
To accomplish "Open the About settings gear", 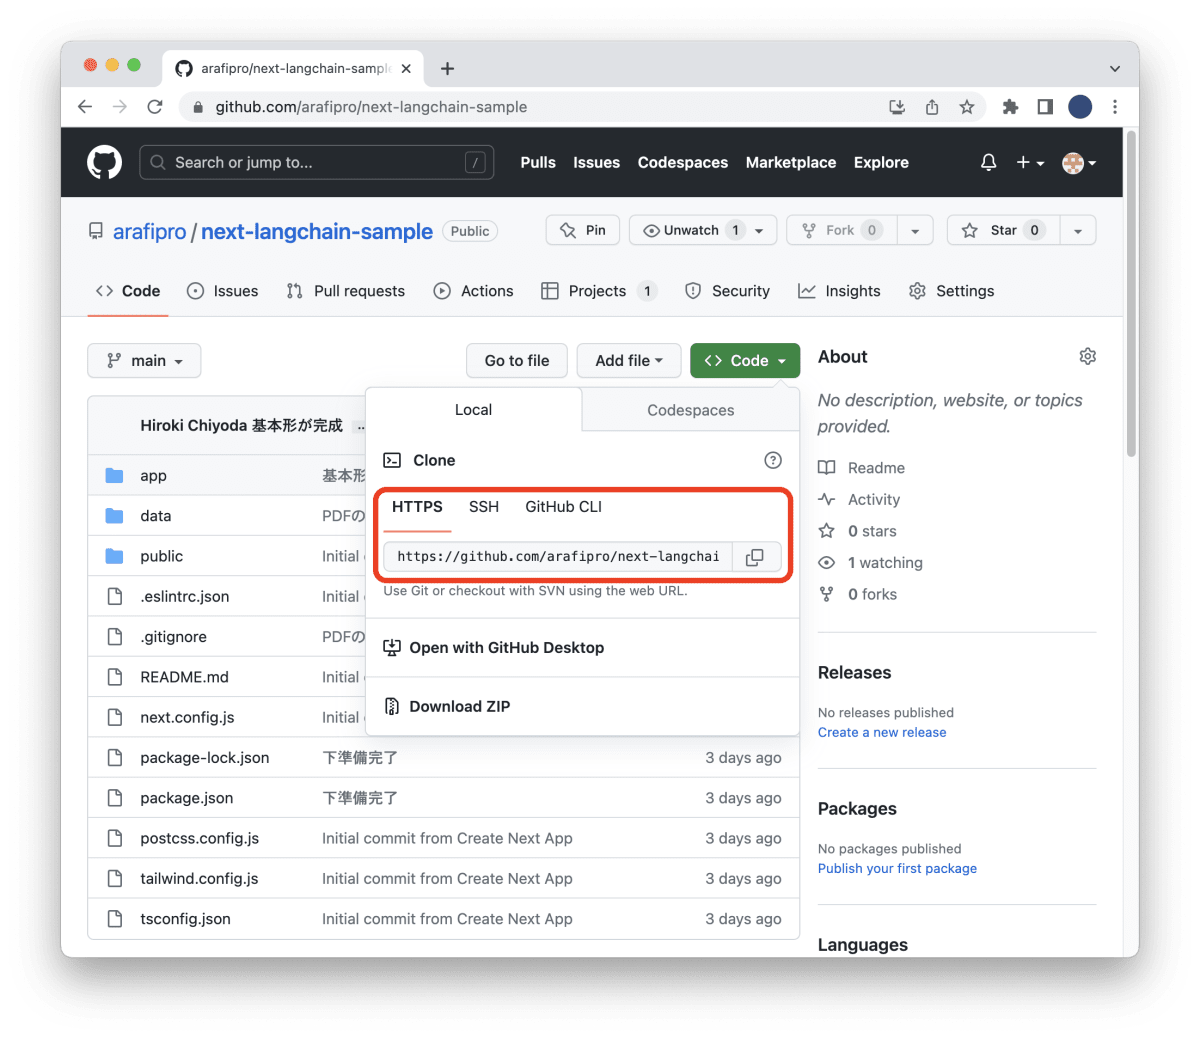I will 1088,356.
